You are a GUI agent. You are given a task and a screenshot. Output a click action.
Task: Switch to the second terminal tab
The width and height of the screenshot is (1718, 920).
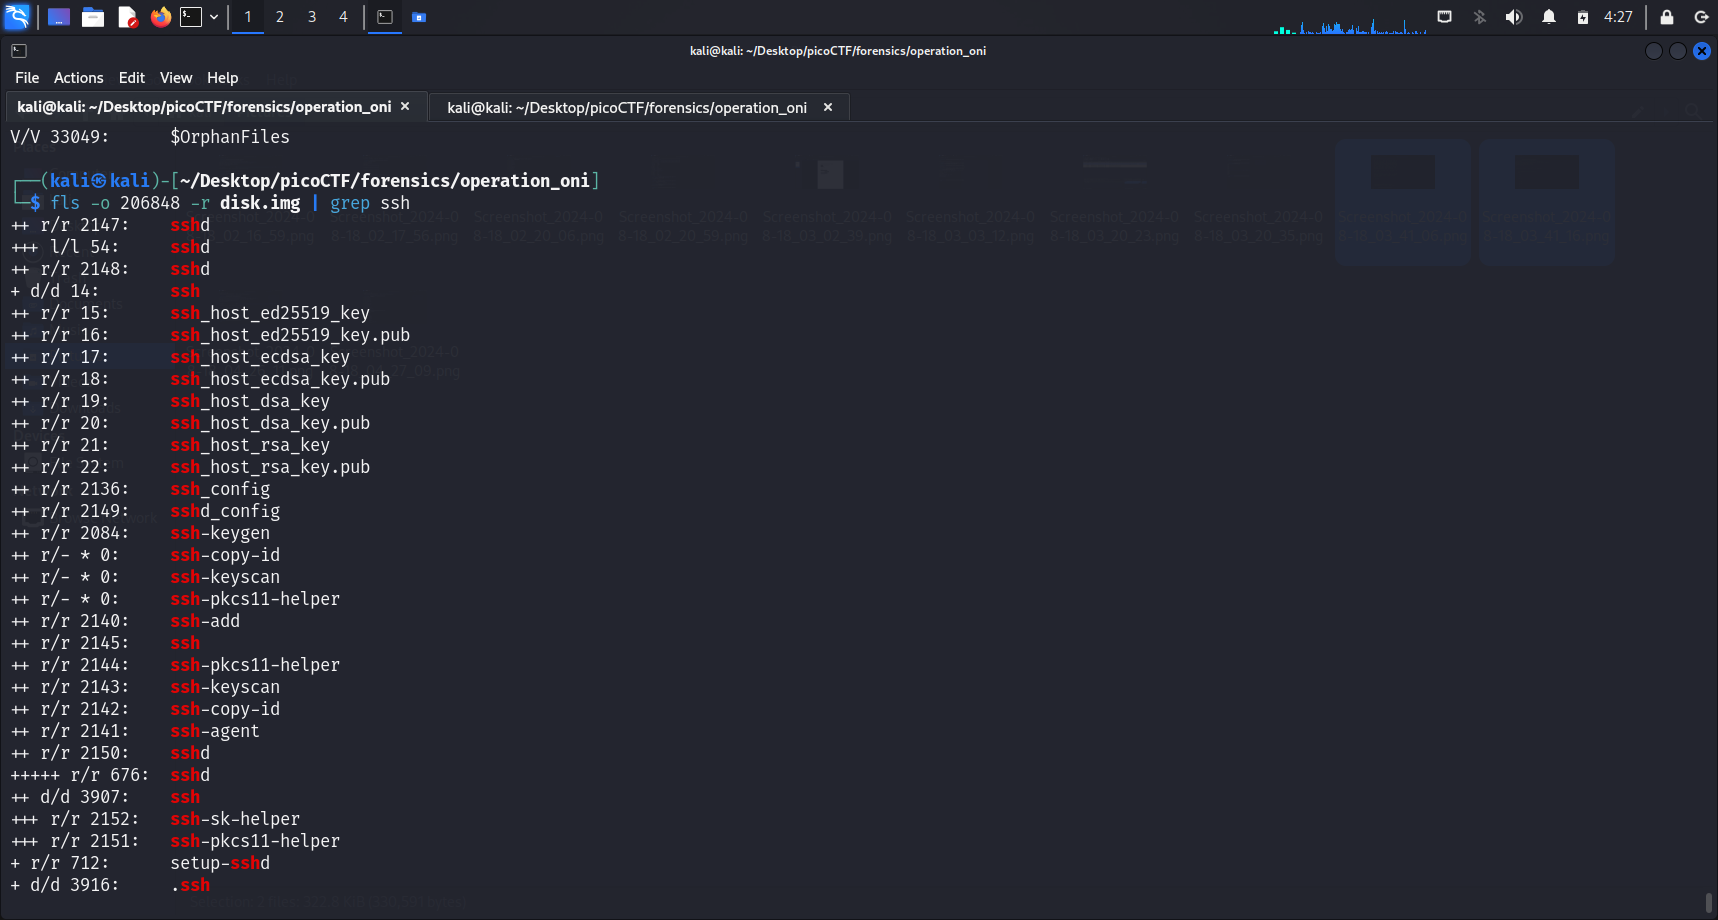coord(627,108)
